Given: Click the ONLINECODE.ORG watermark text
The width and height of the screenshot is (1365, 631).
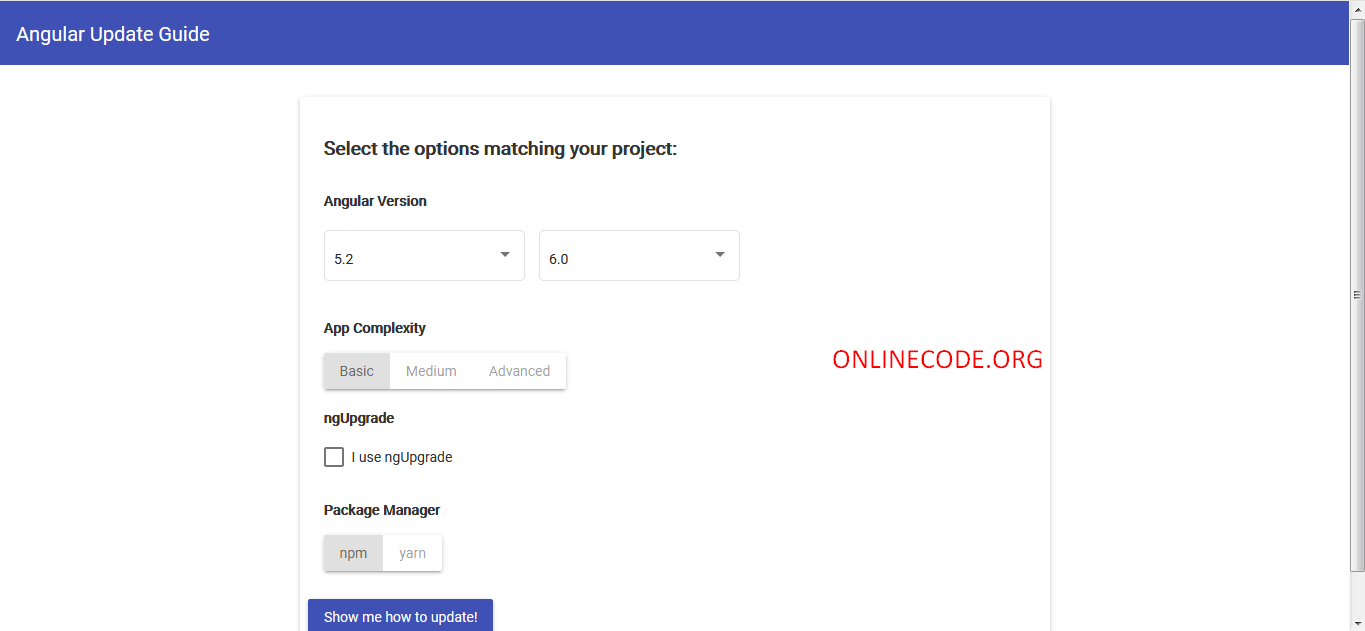Looking at the screenshot, I should [937, 359].
